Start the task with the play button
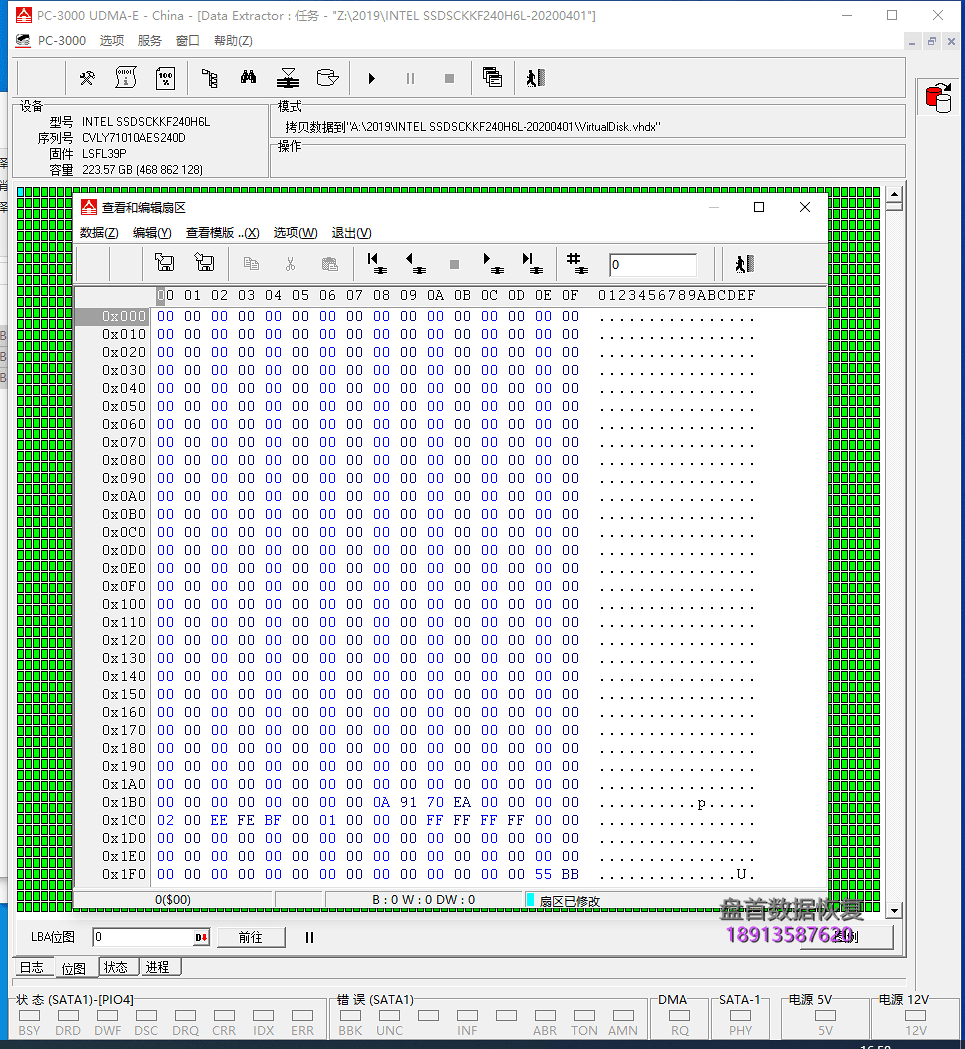Screen dimensions: 965x1049 (371, 78)
